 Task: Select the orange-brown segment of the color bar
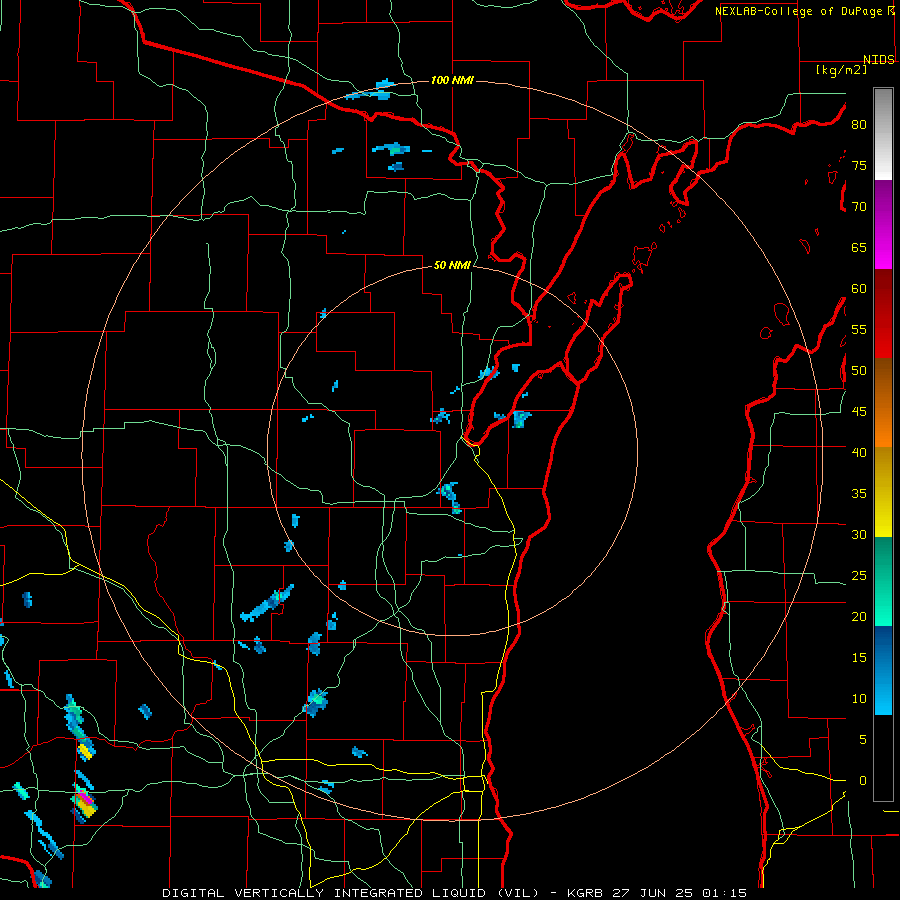click(883, 403)
